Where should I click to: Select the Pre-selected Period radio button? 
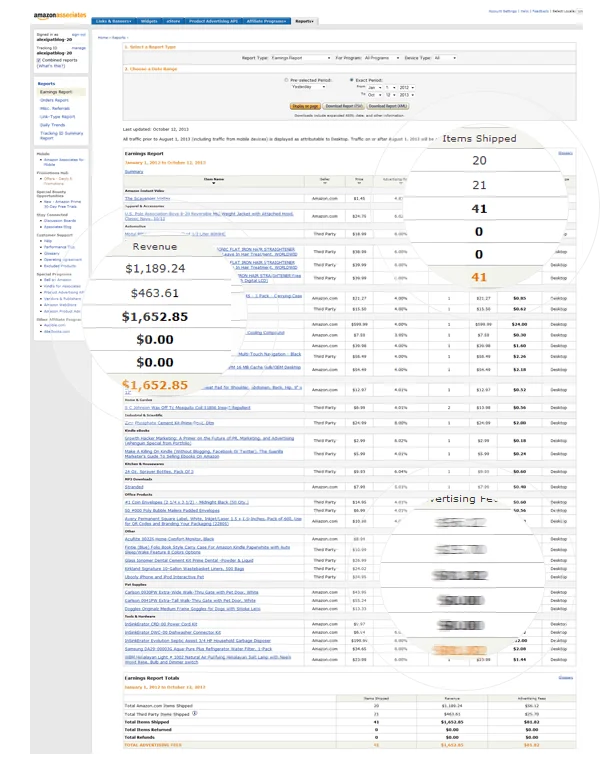pos(286,80)
